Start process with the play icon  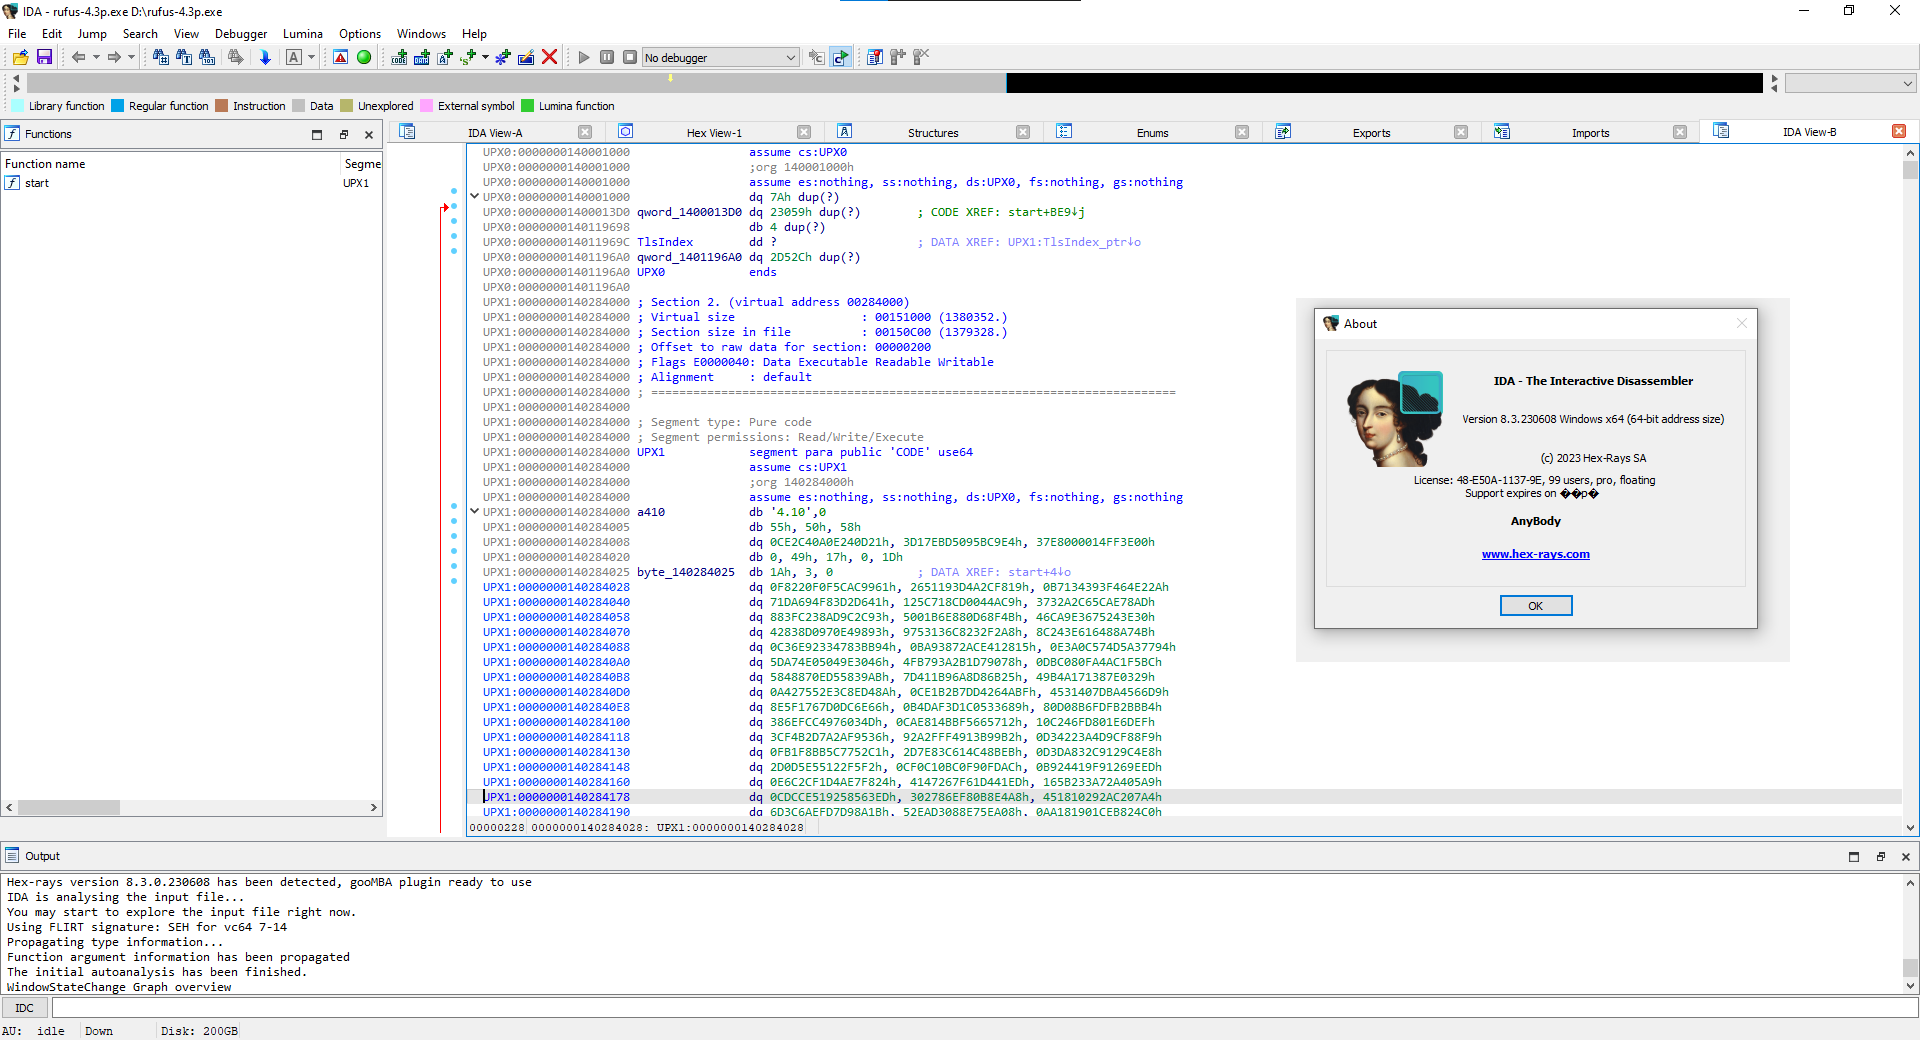pos(584,57)
